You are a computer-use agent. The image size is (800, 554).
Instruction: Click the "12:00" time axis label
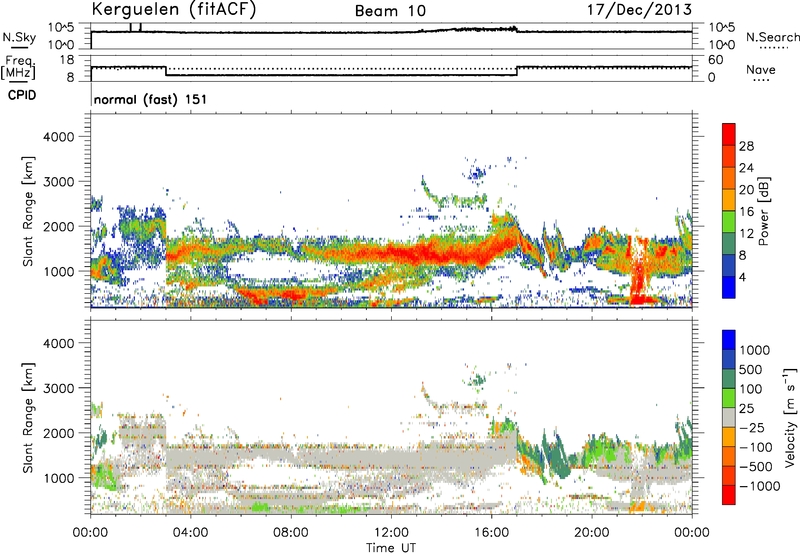(391, 533)
